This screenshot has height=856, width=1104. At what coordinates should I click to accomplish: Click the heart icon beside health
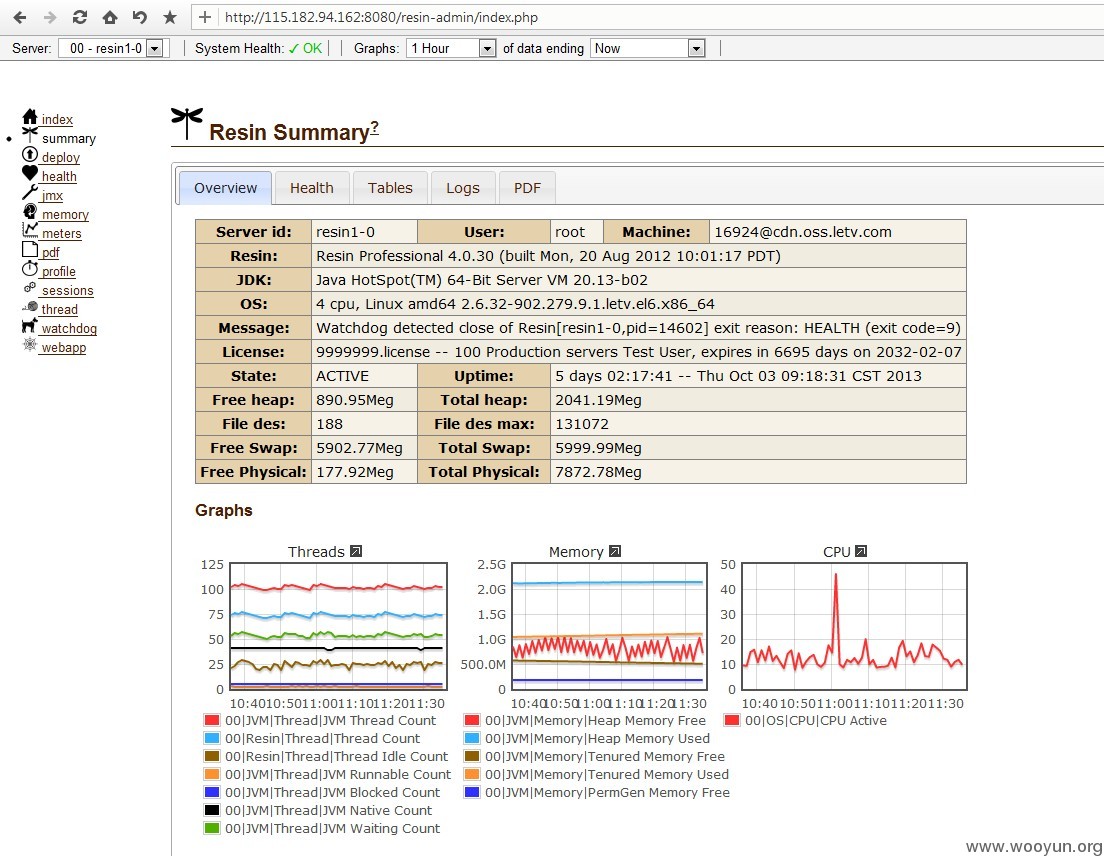tap(30, 172)
